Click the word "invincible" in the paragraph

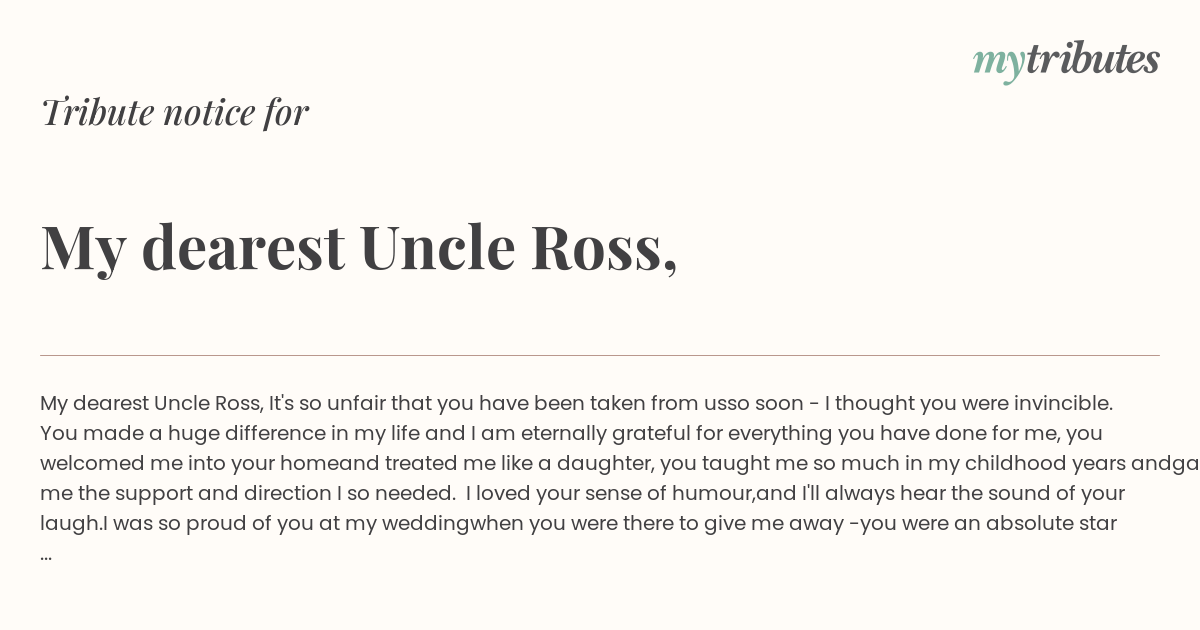[x=1061, y=404]
